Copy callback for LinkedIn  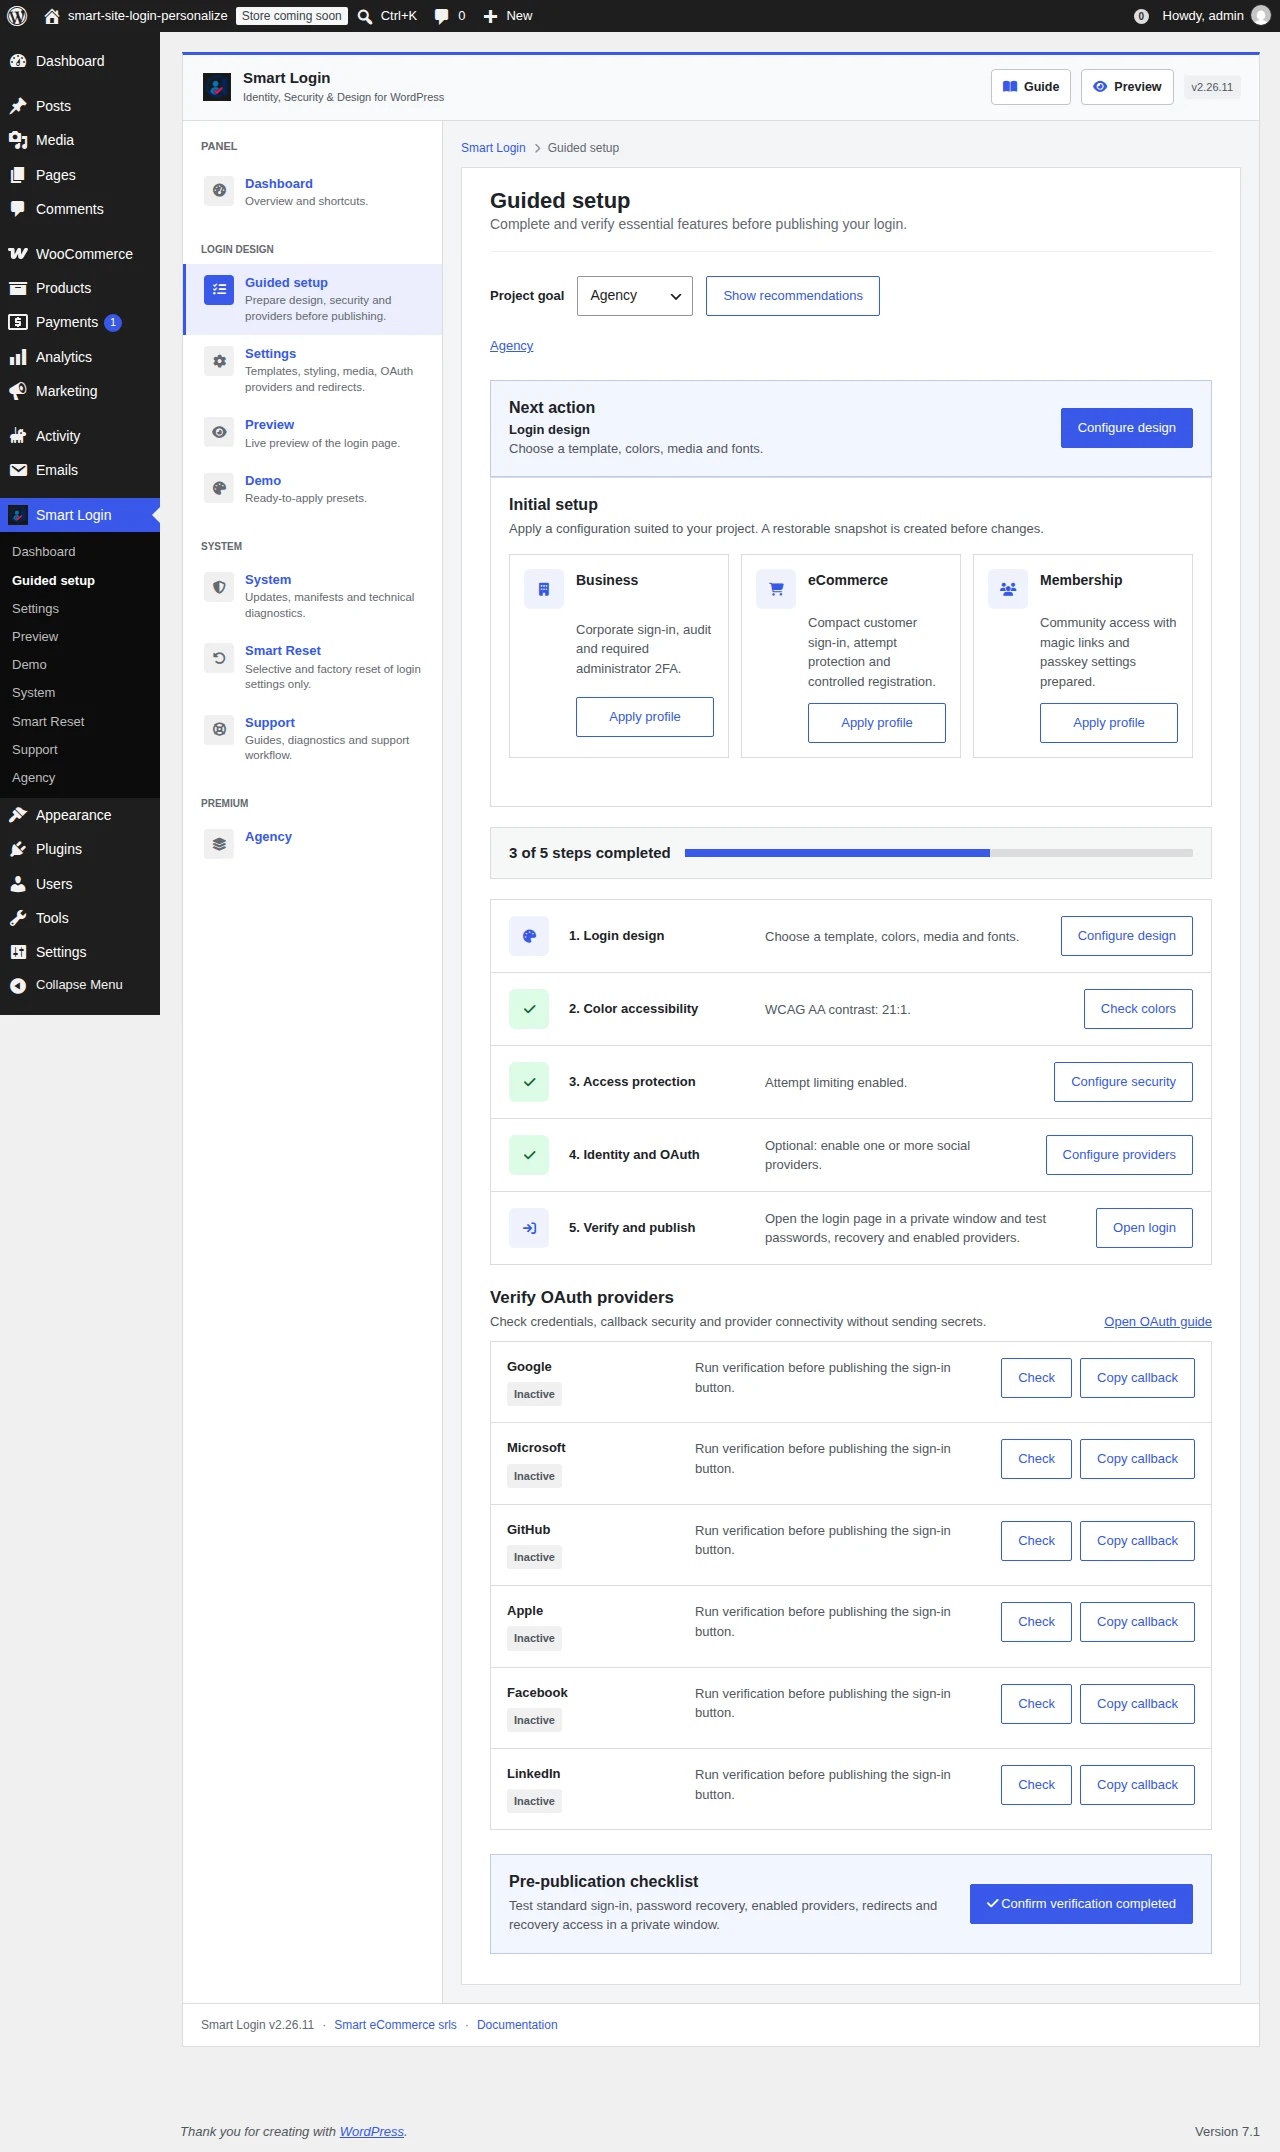click(x=1137, y=1785)
